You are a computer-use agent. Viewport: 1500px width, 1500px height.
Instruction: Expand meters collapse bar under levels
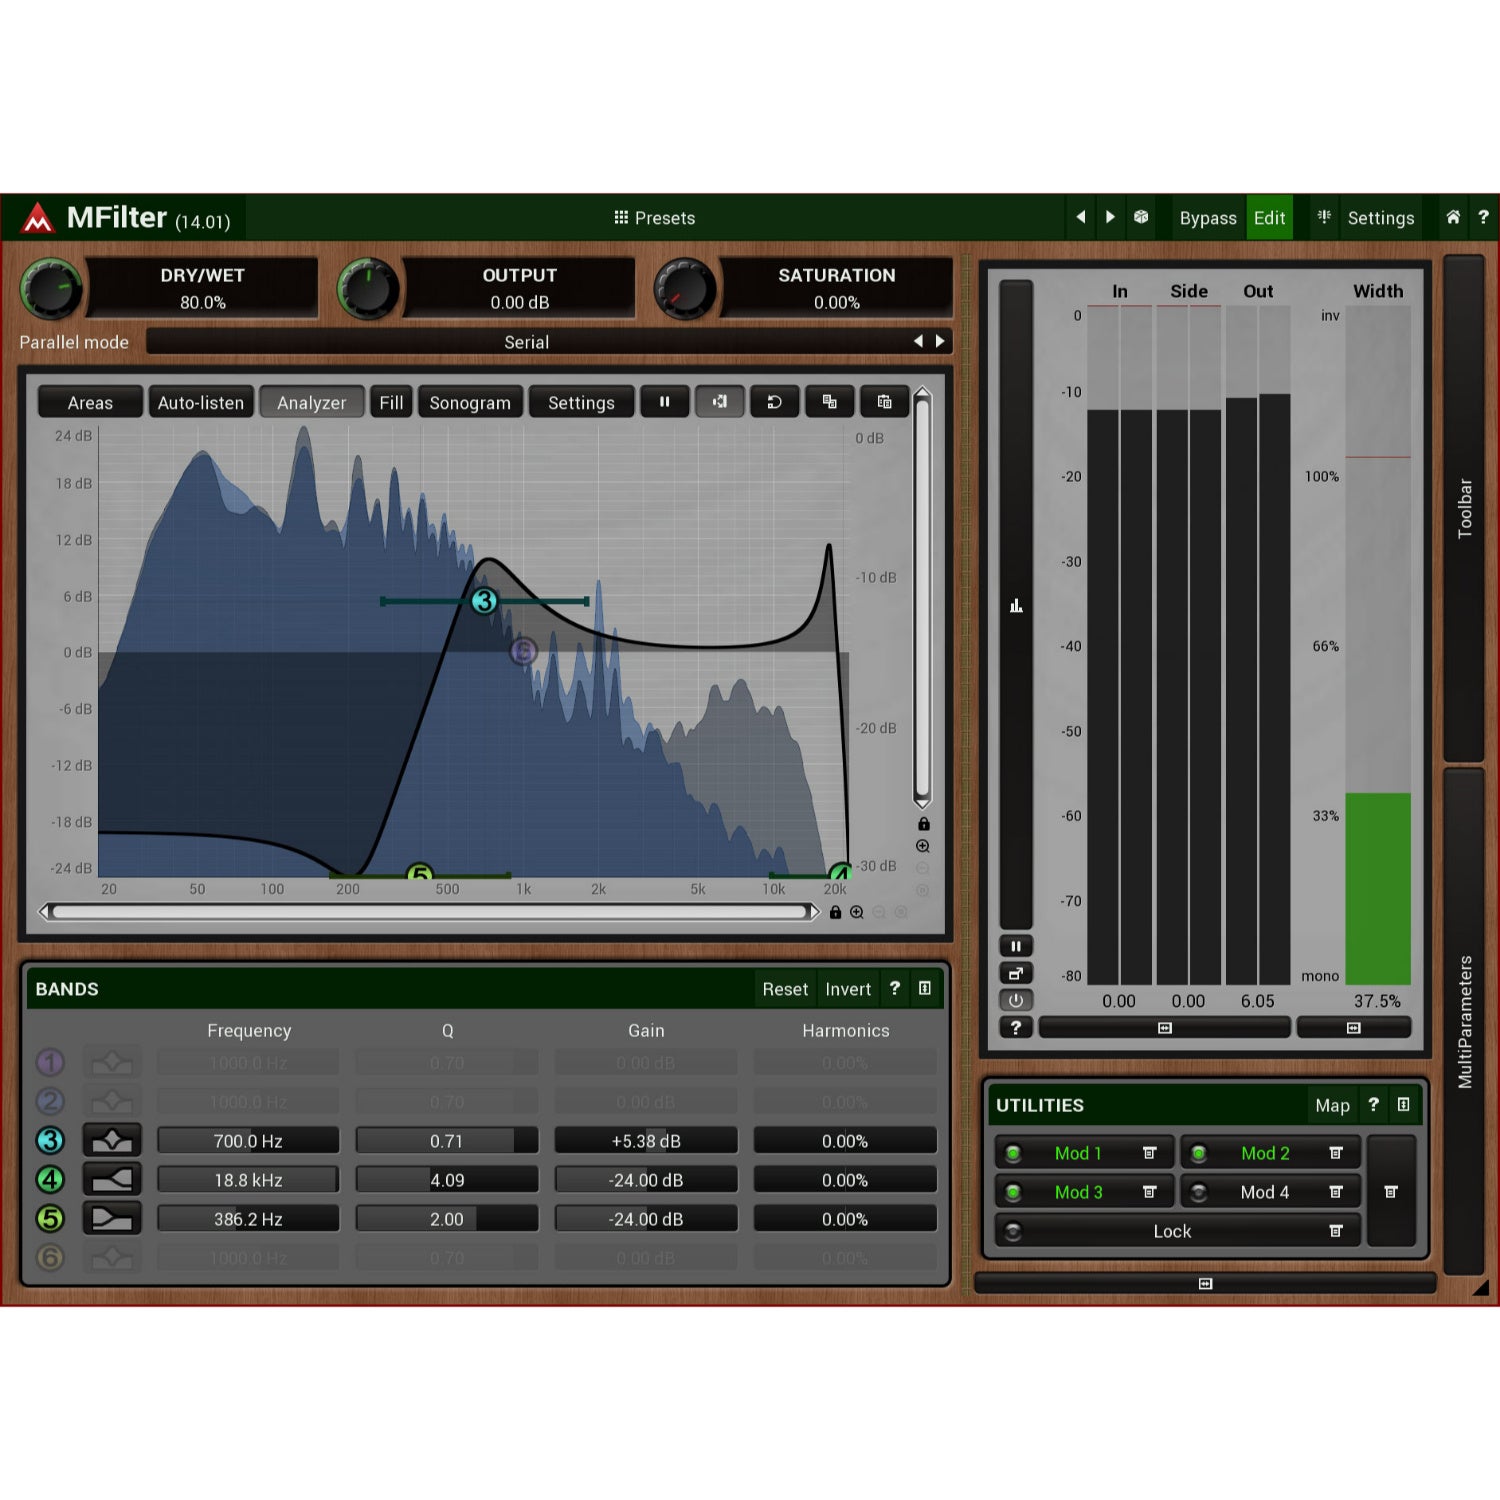point(1165,1027)
